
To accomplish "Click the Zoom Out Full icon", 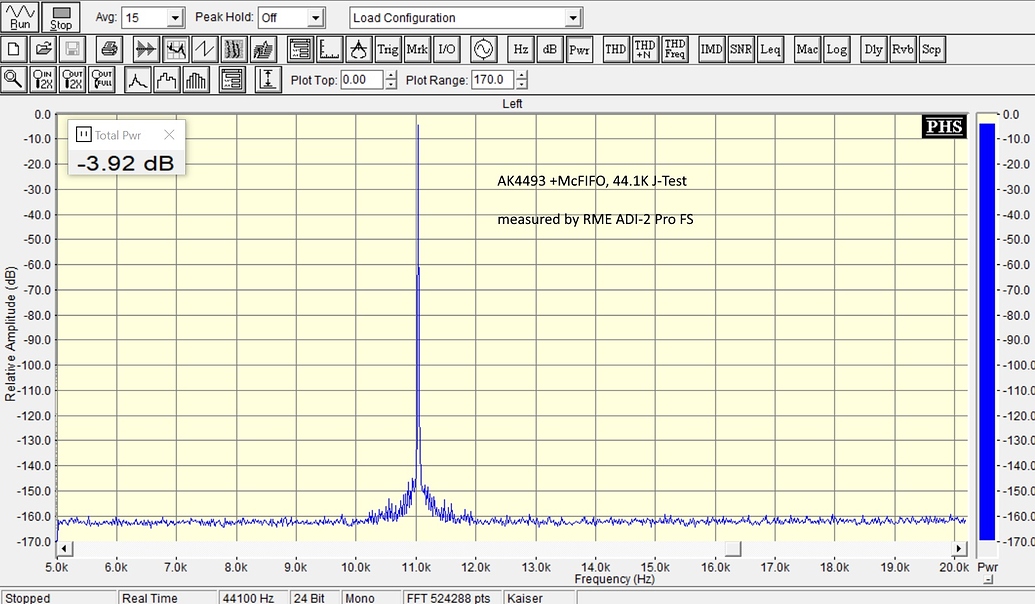I will click(101, 80).
